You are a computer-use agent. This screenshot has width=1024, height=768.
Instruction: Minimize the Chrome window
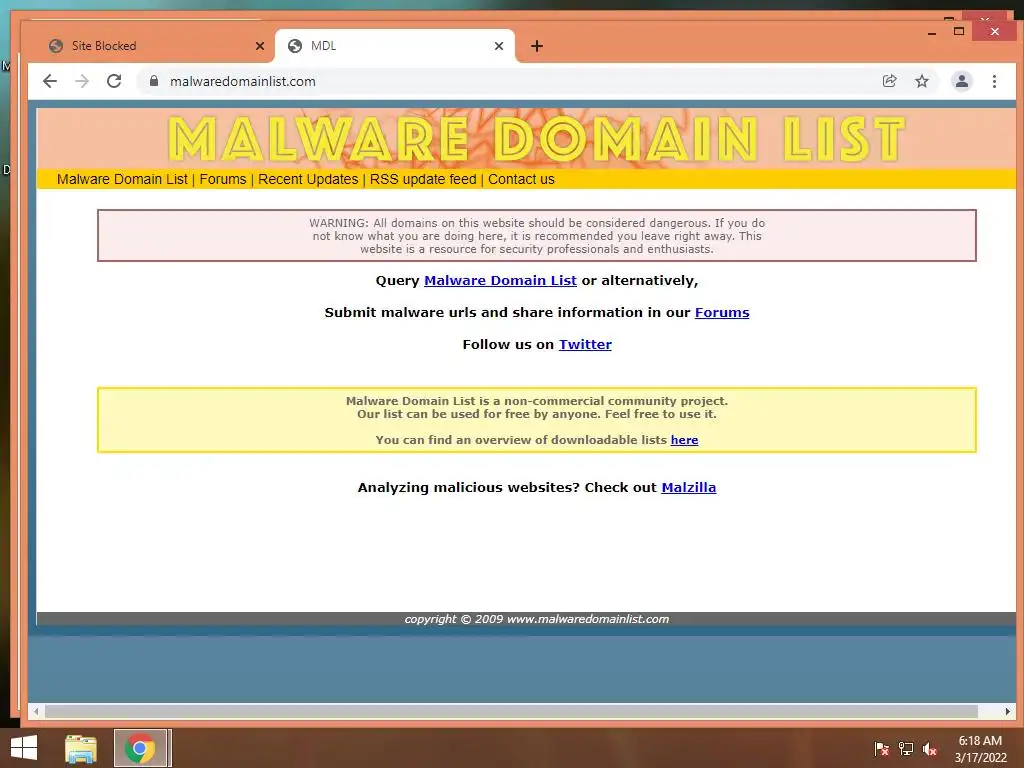point(932,32)
